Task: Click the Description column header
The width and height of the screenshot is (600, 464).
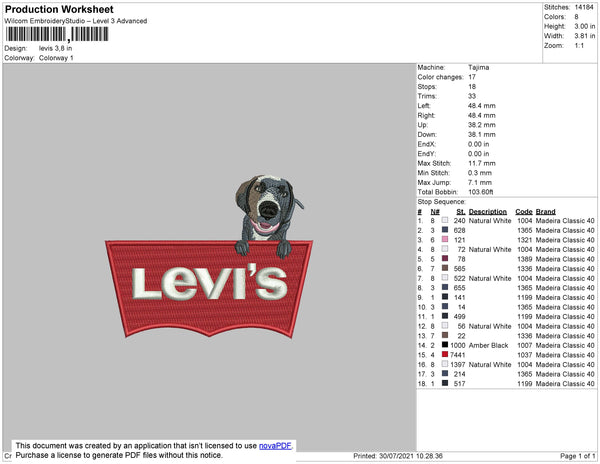Action: (488, 212)
